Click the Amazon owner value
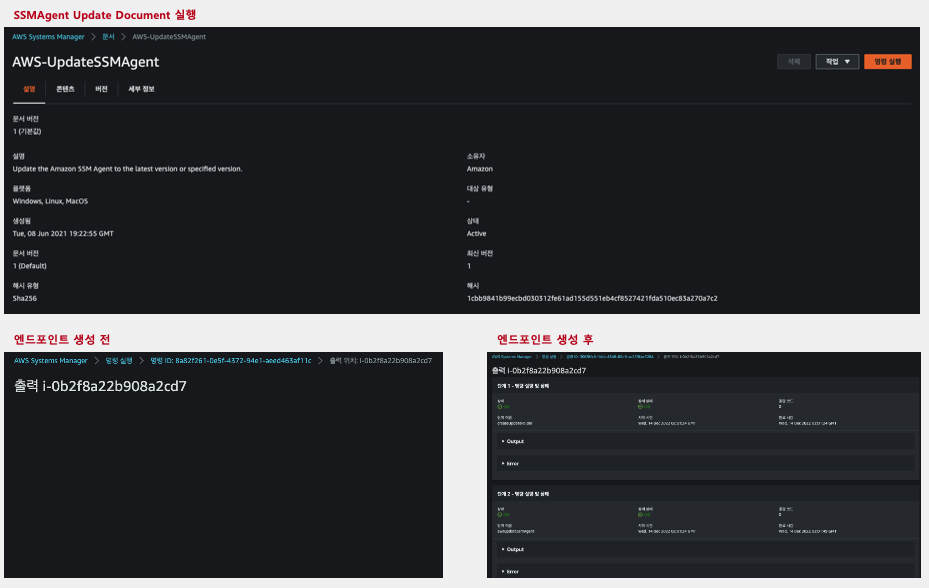Image resolution: width=929 pixels, height=588 pixels. [479, 169]
